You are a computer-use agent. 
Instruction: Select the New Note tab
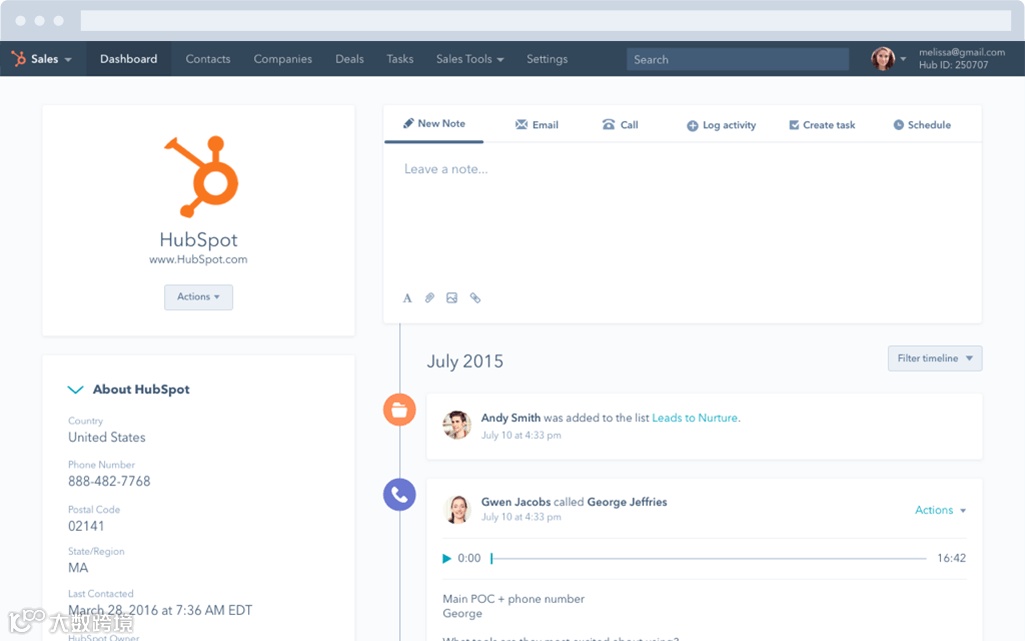point(434,123)
